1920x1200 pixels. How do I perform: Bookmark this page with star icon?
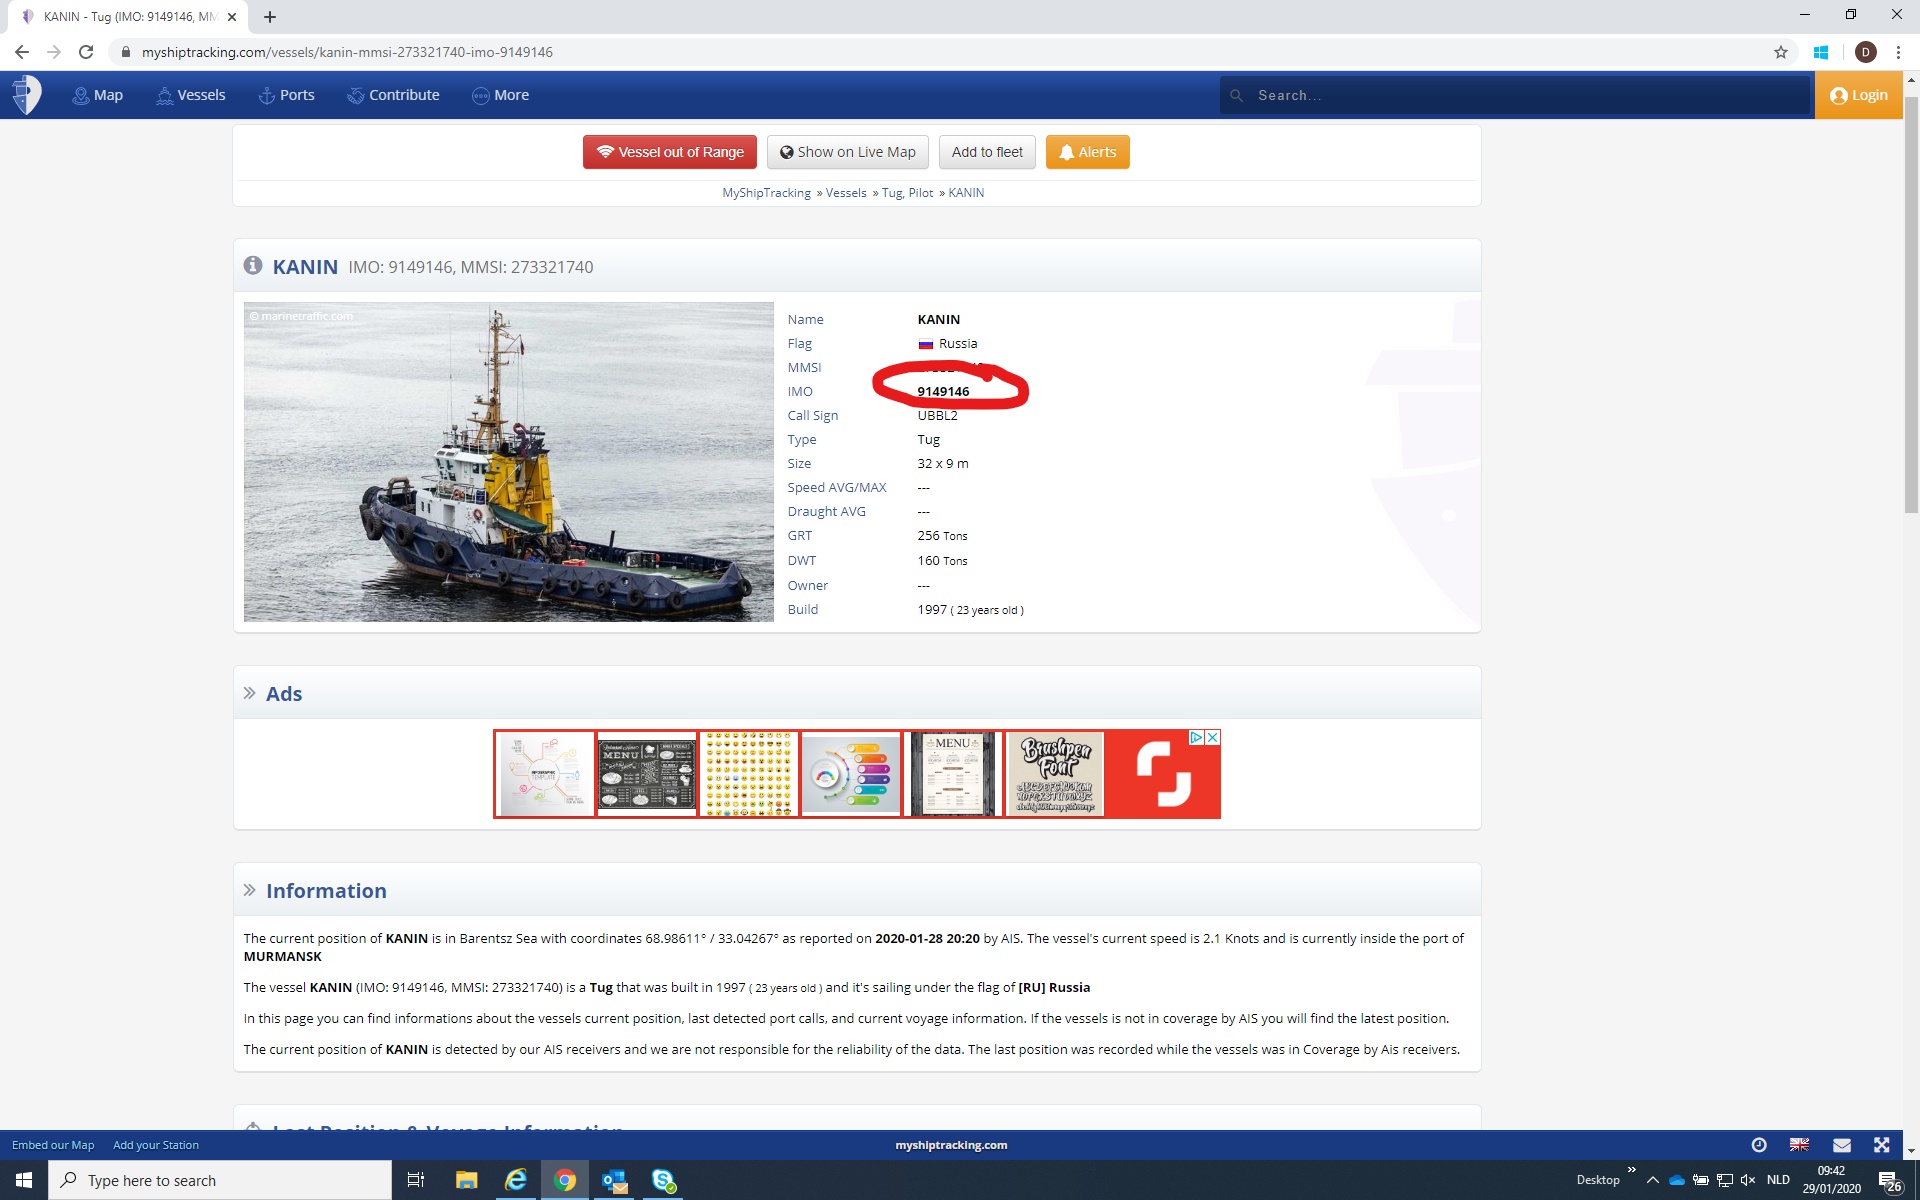[1780, 52]
